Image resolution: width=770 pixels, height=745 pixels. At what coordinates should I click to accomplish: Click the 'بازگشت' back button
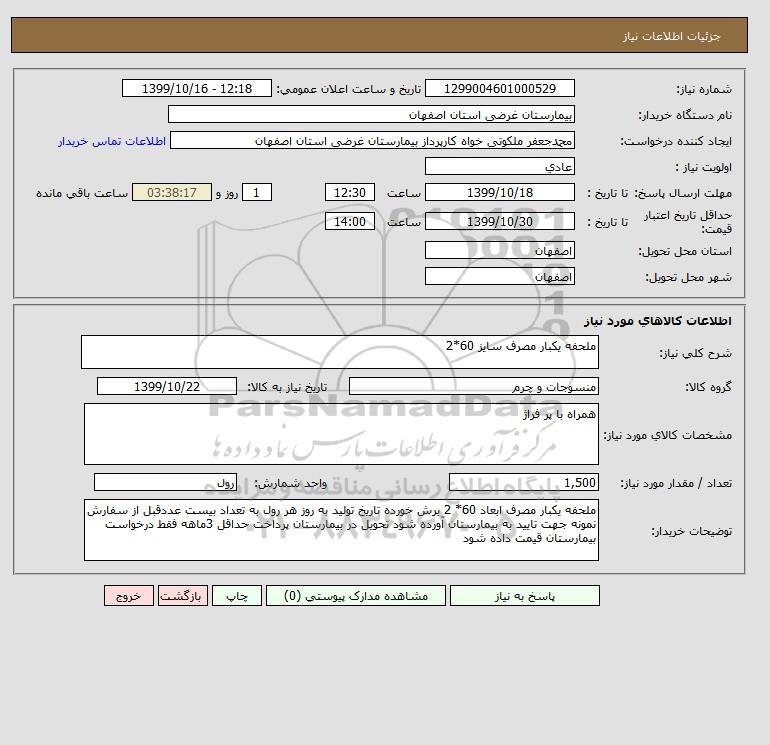[x=183, y=595]
